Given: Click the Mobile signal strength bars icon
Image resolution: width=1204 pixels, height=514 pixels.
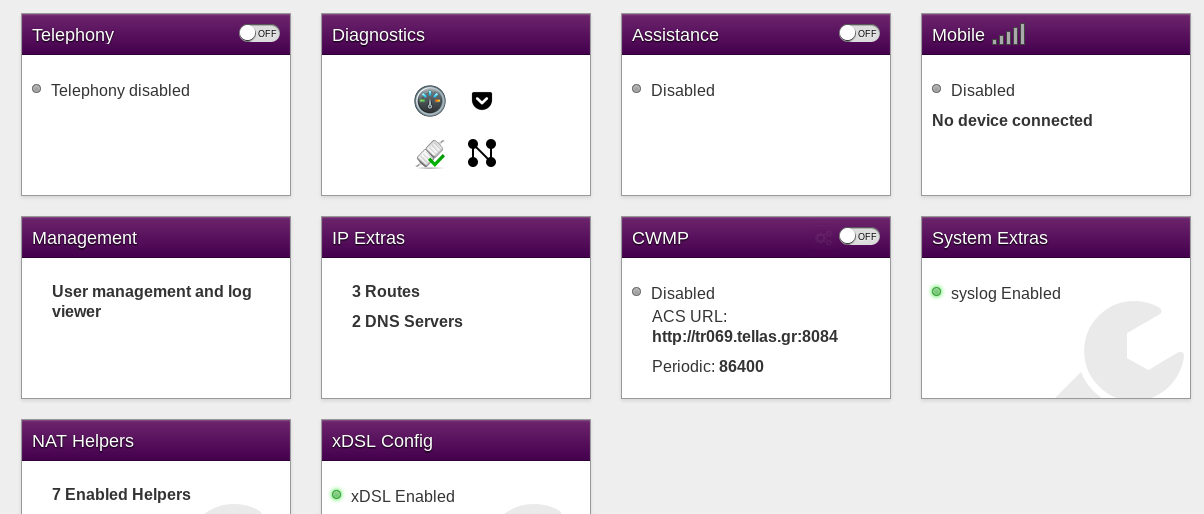Looking at the screenshot, I should (x=1009, y=35).
